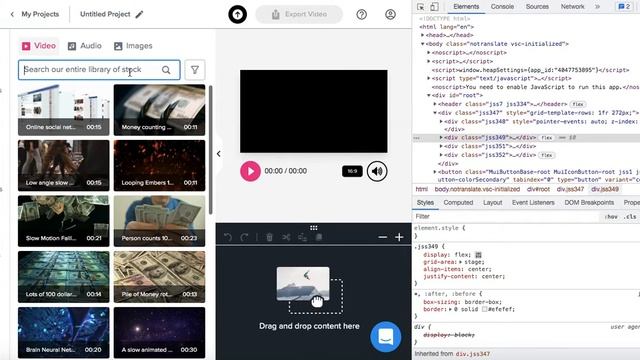The image size is (640, 360).
Task: Click the My Projects link
Action: pos(40,14)
